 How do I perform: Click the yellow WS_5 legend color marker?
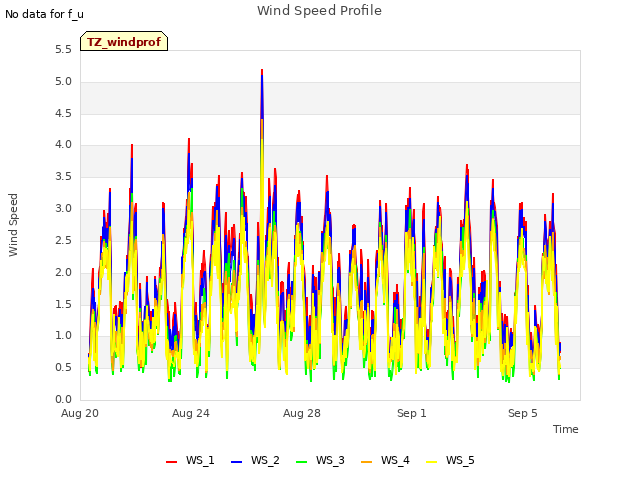pos(431,462)
